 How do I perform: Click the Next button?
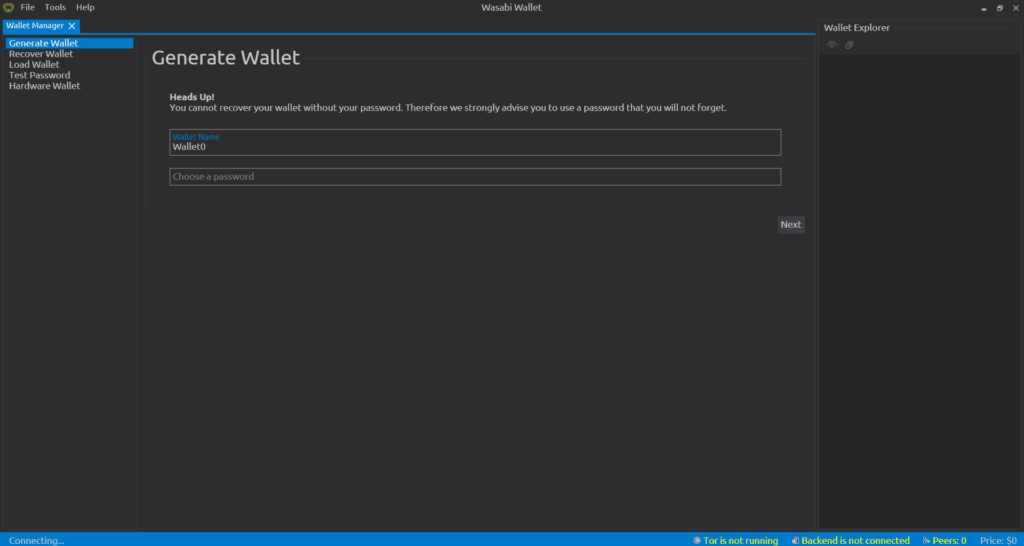pyautogui.click(x=791, y=225)
